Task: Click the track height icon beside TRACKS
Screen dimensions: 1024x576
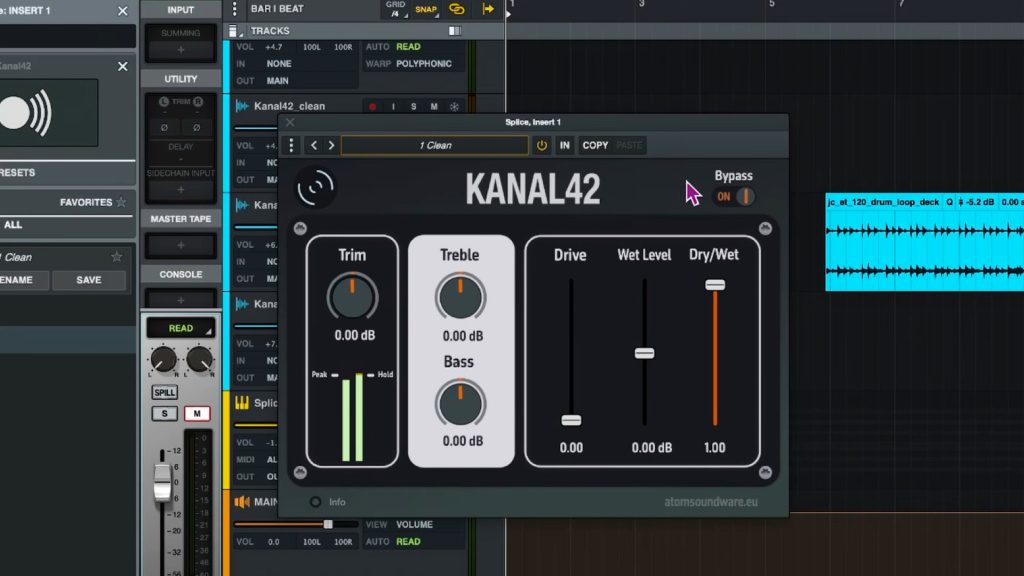Action: tap(234, 31)
